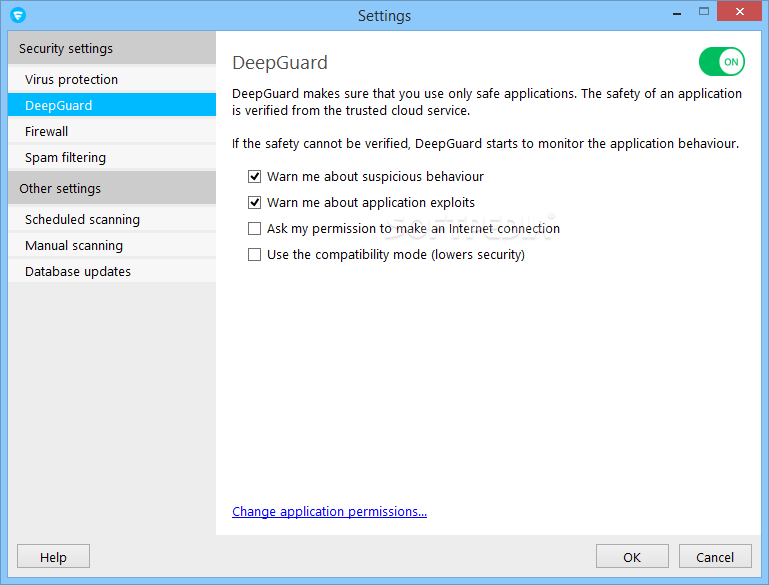Uncheck Warn me about application exploits
769x585 pixels.
254,203
